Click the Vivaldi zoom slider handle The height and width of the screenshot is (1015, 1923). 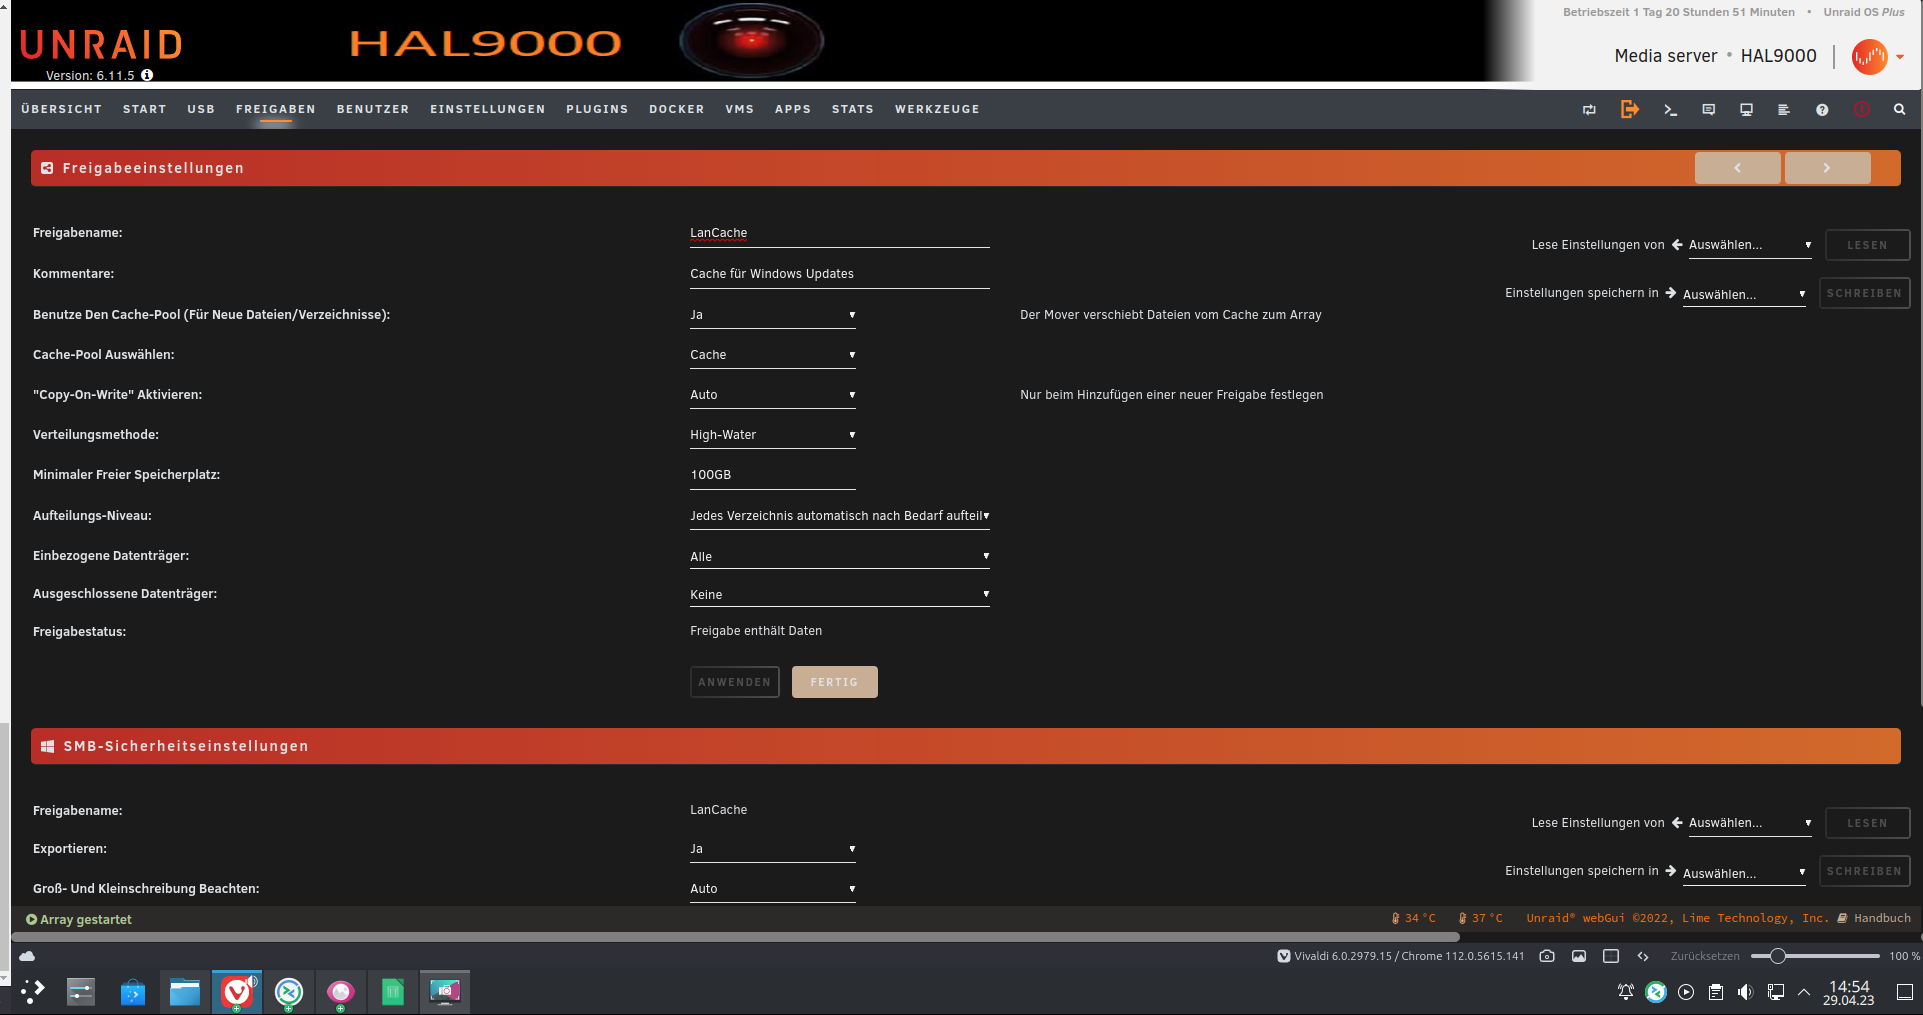click(1777, 956)
